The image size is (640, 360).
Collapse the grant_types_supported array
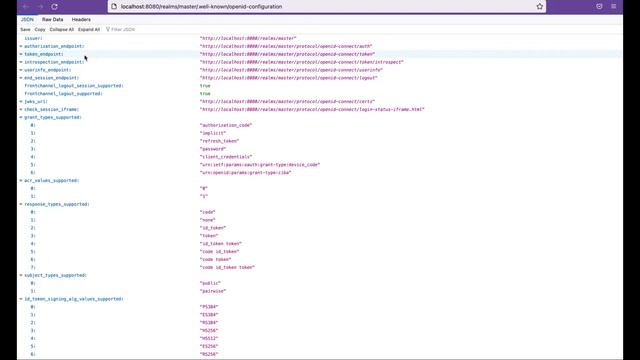(x=21, y=117)
